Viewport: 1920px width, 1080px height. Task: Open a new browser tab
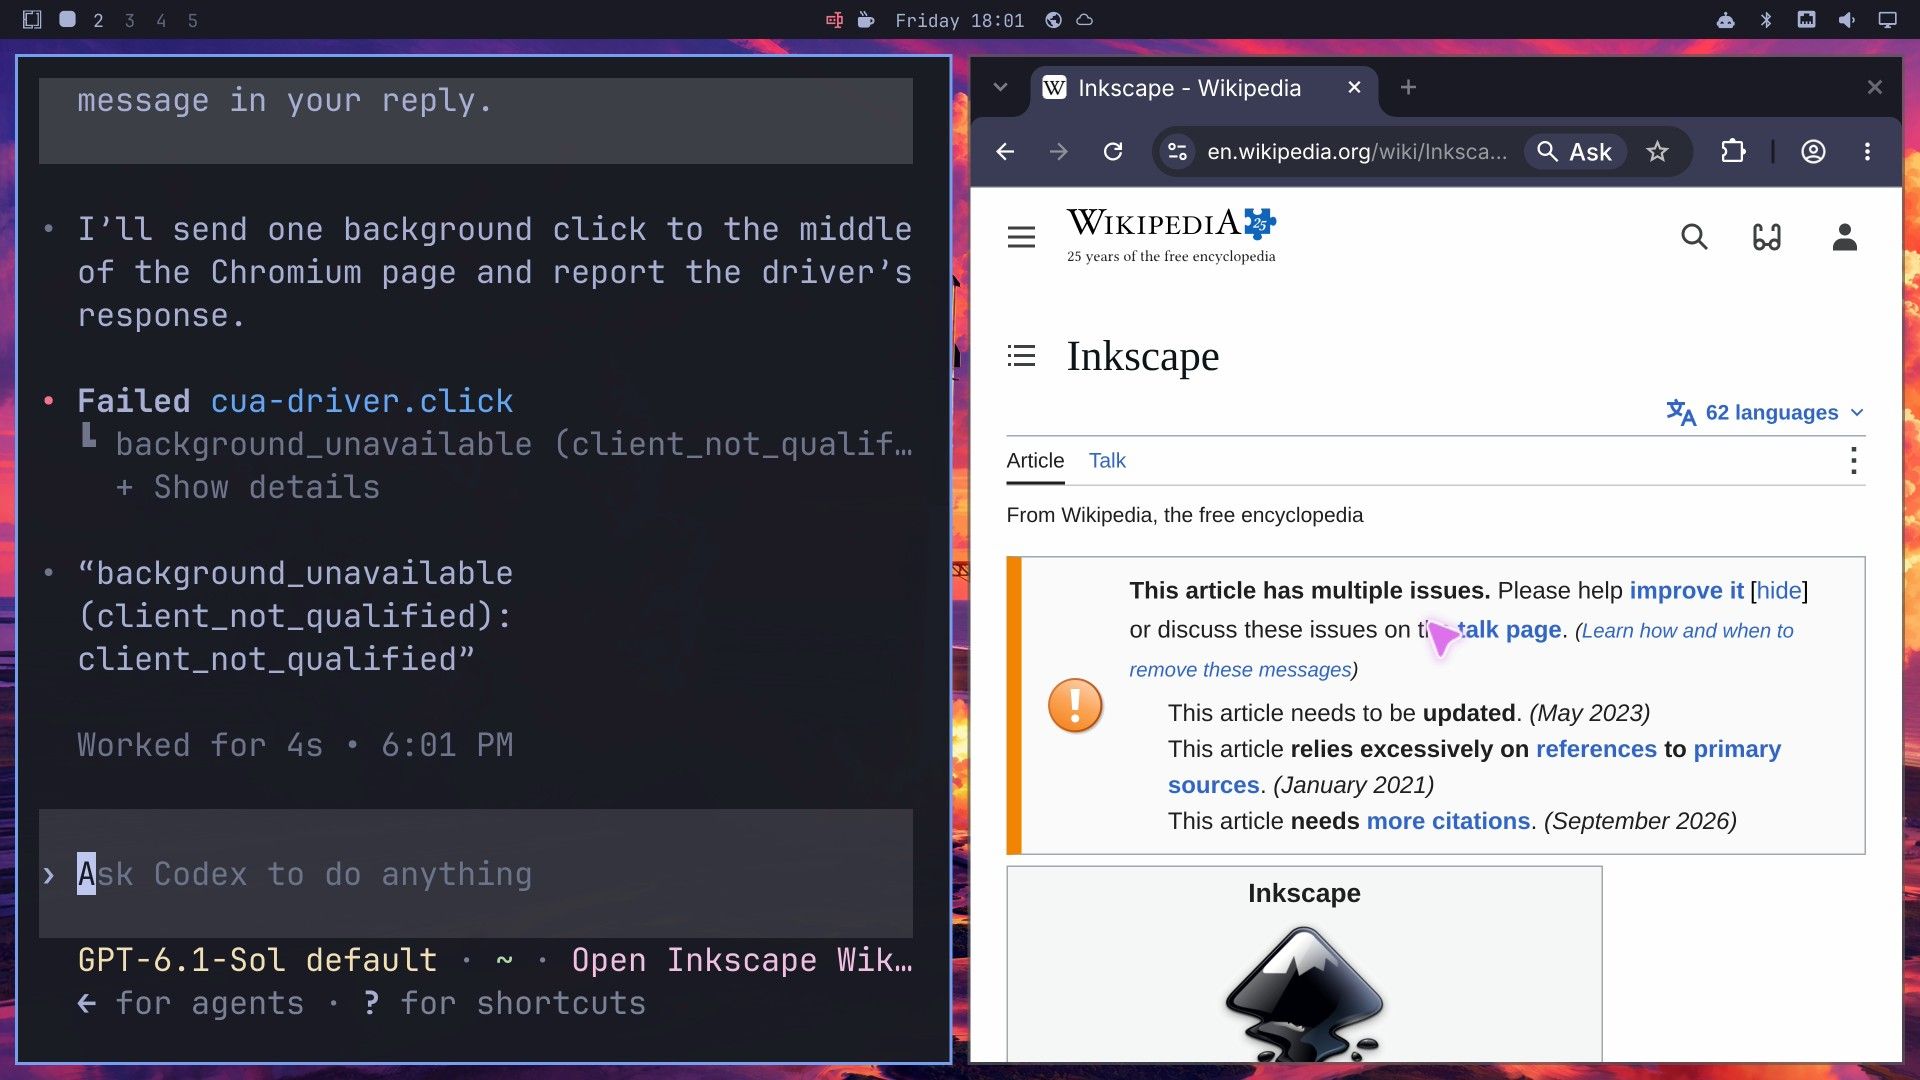pyautogui.click(x=1408, y=88)
